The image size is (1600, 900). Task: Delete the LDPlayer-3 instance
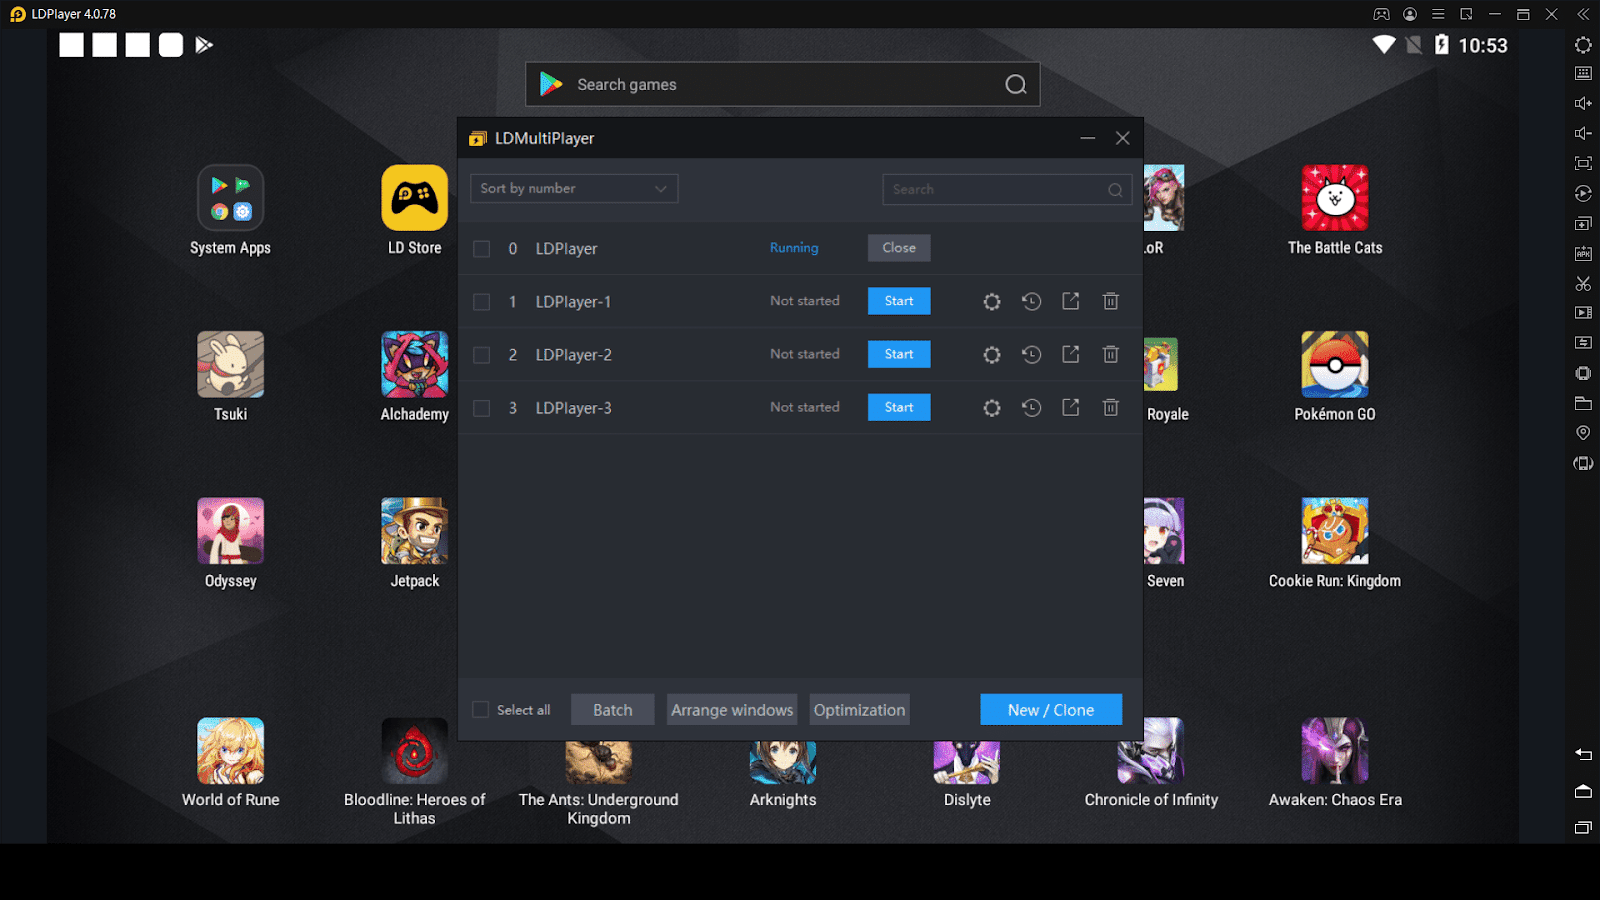pyautogui.click(x=1110, y=407)
